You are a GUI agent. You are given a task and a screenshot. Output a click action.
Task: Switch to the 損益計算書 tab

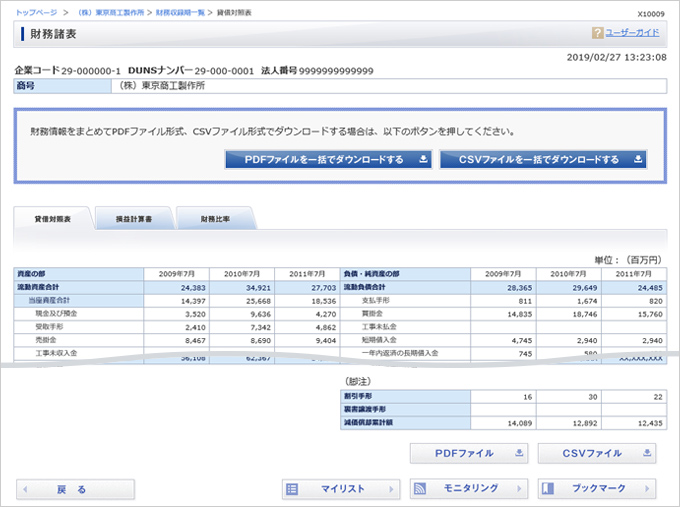134,219
